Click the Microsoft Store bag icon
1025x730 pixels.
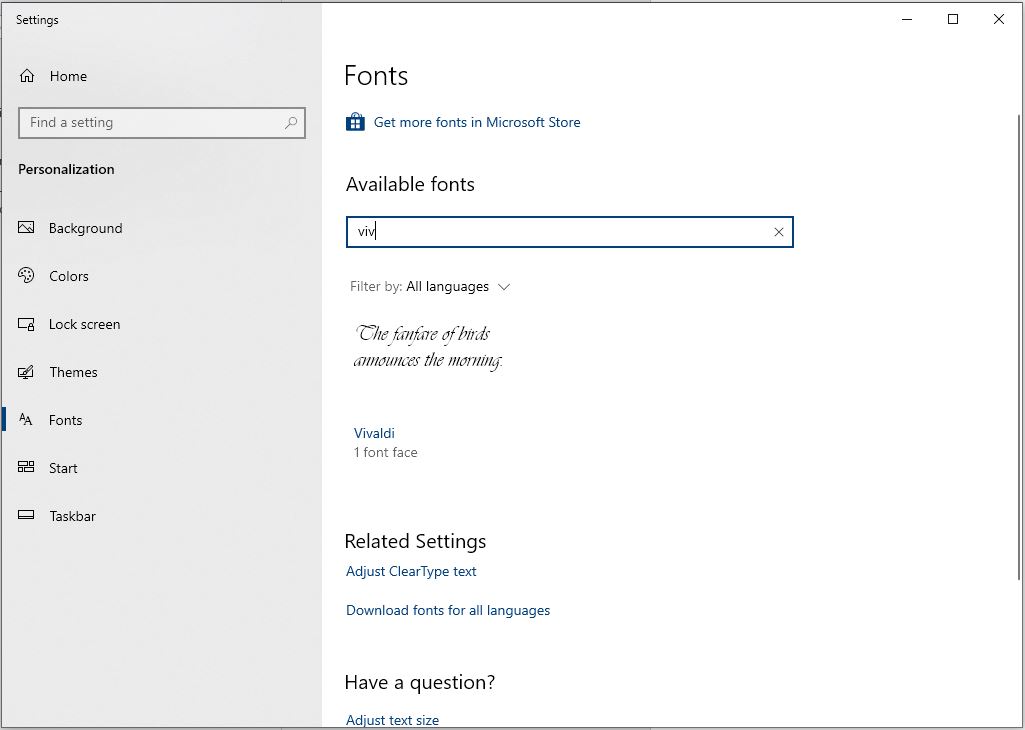pyautogui.click(x=355, y=122)
